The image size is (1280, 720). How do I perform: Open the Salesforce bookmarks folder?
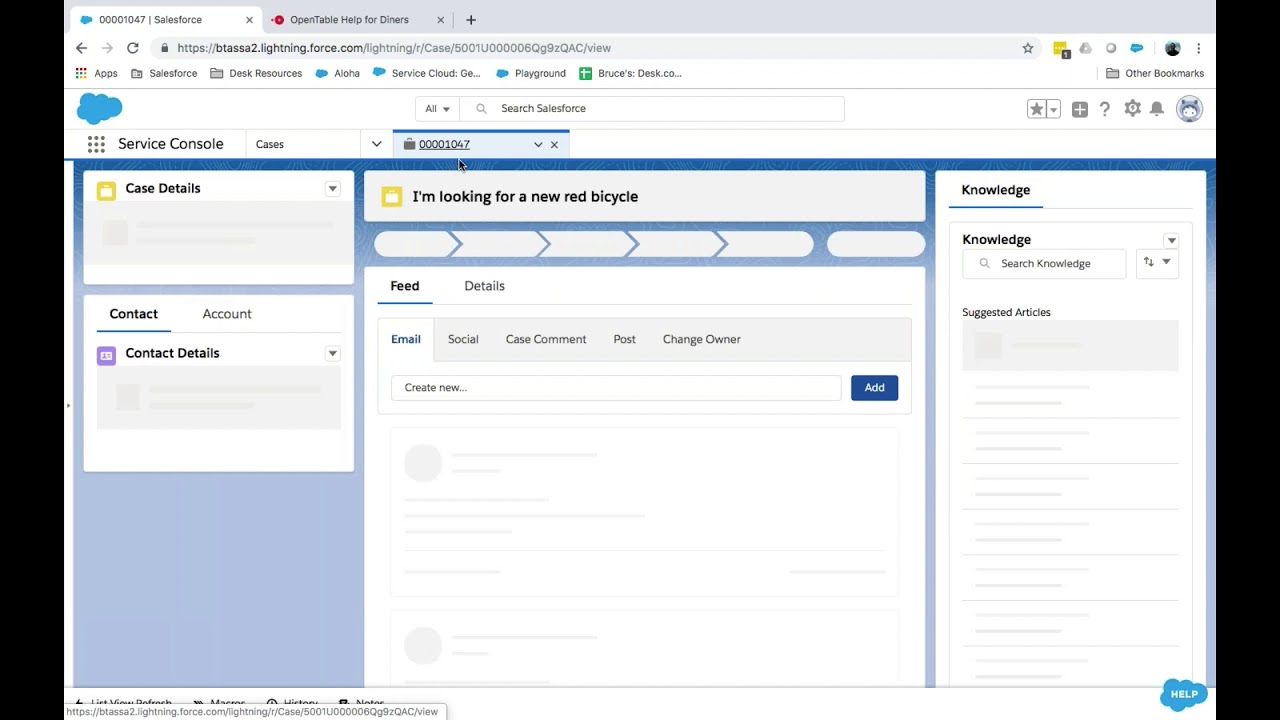coord(164,73)
